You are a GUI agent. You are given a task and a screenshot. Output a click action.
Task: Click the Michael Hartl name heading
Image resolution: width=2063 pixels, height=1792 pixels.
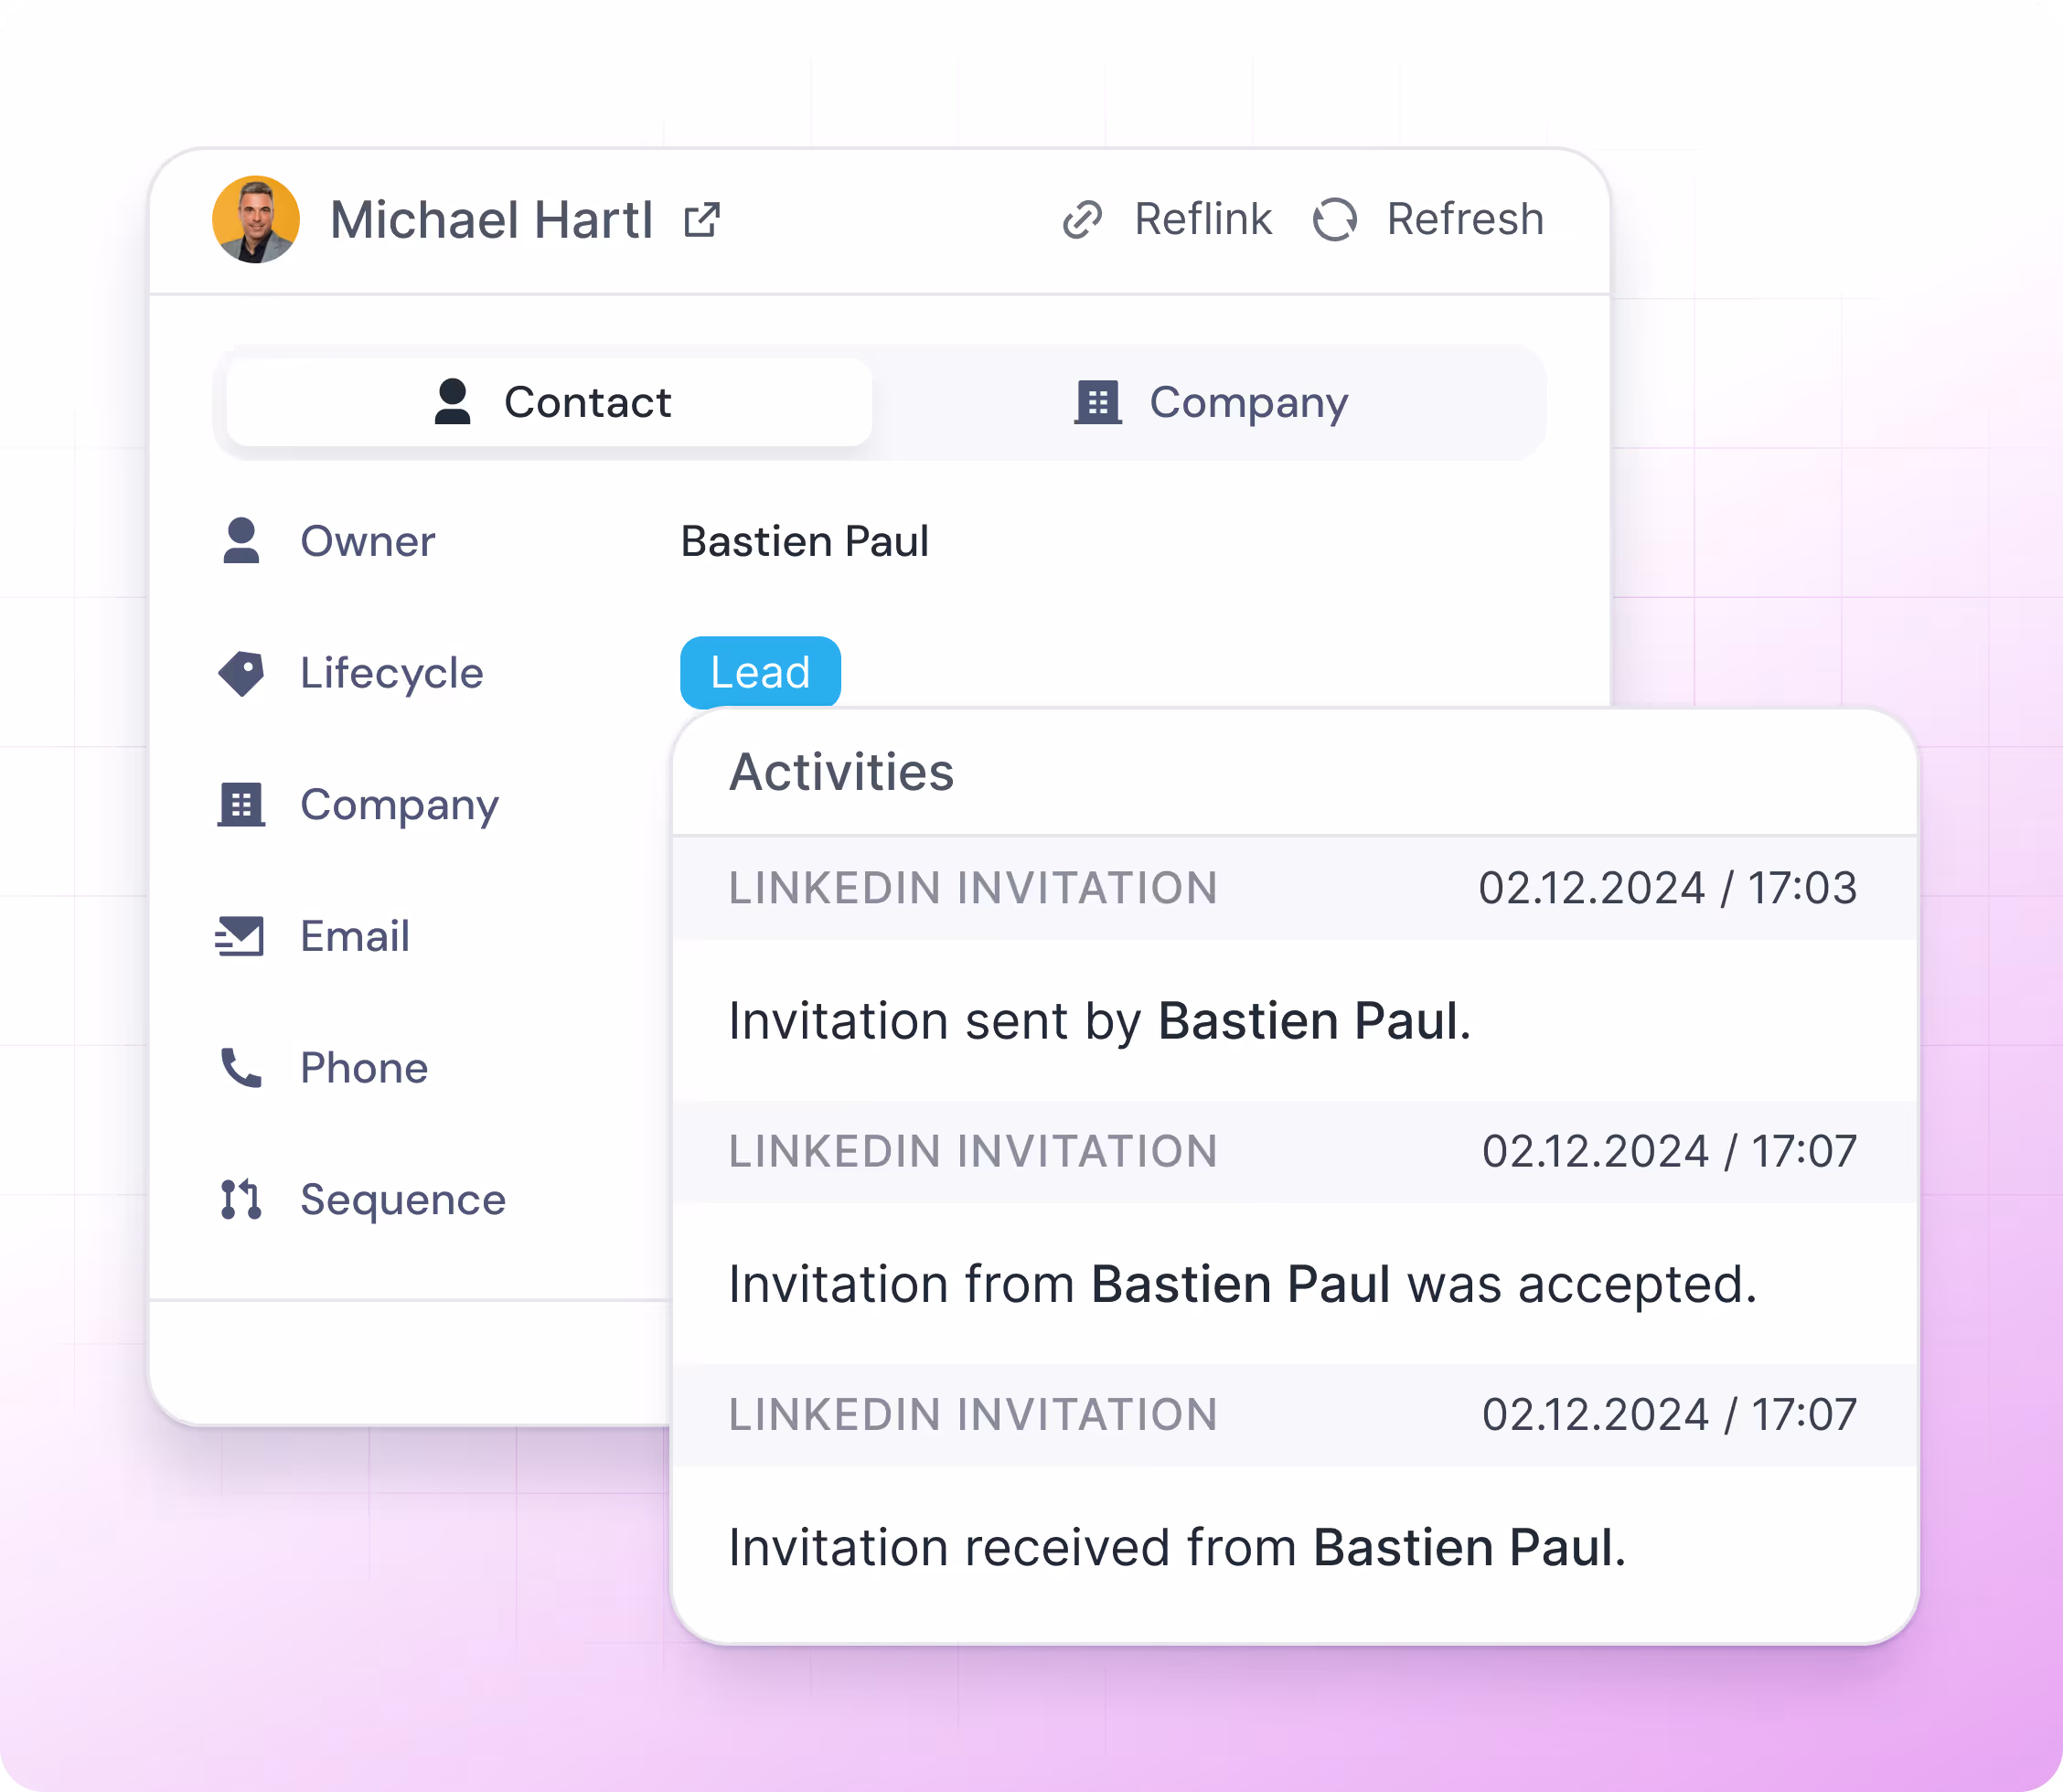pos(492,220)
